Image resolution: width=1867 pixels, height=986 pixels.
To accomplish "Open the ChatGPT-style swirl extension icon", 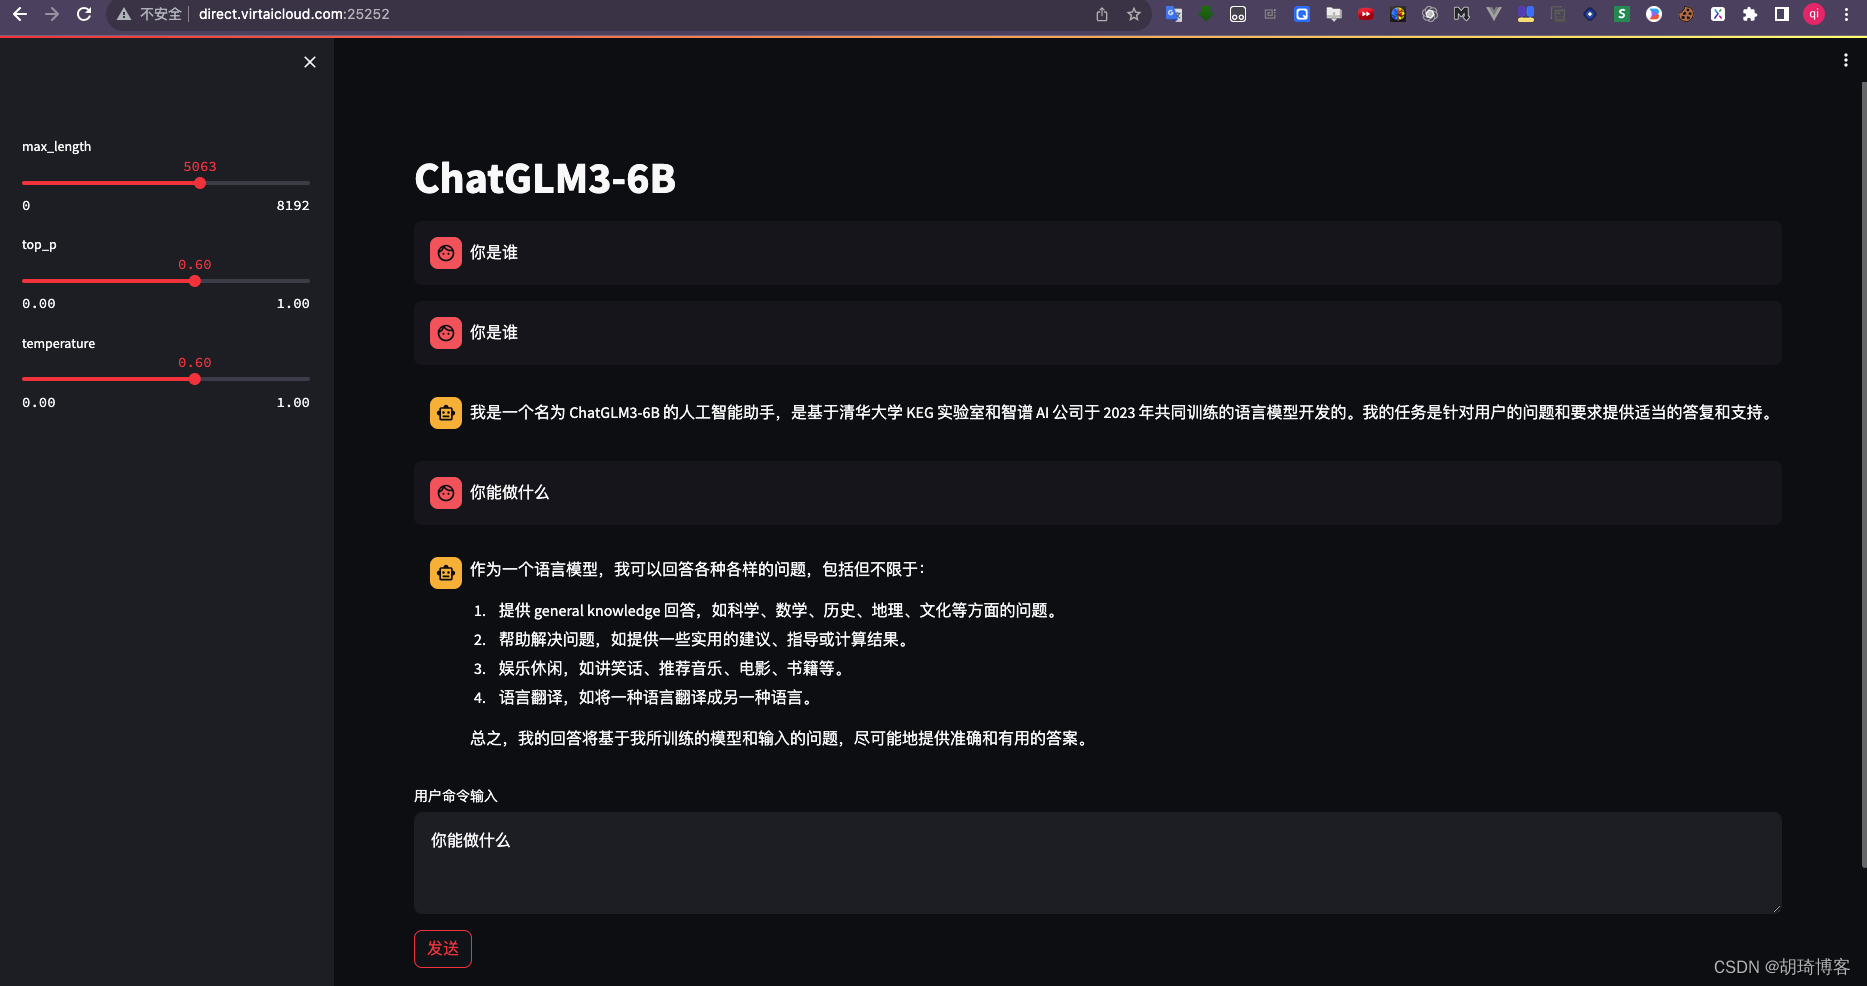I will [1430, 14].
